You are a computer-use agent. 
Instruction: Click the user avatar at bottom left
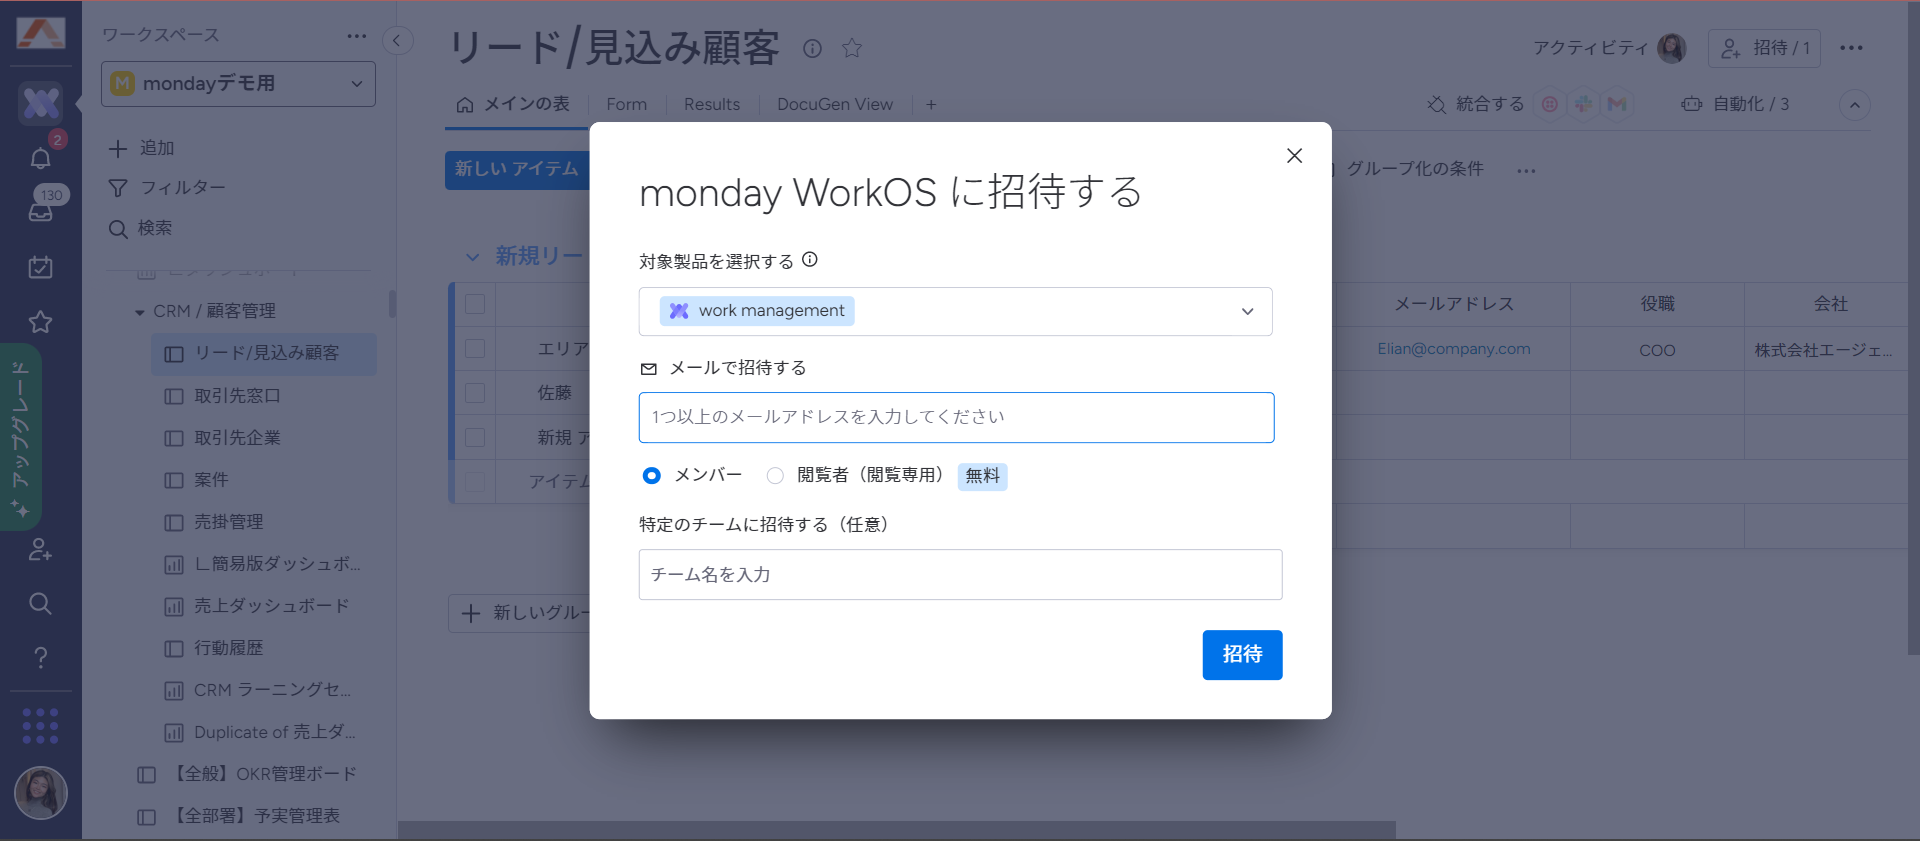coord(41,793)
